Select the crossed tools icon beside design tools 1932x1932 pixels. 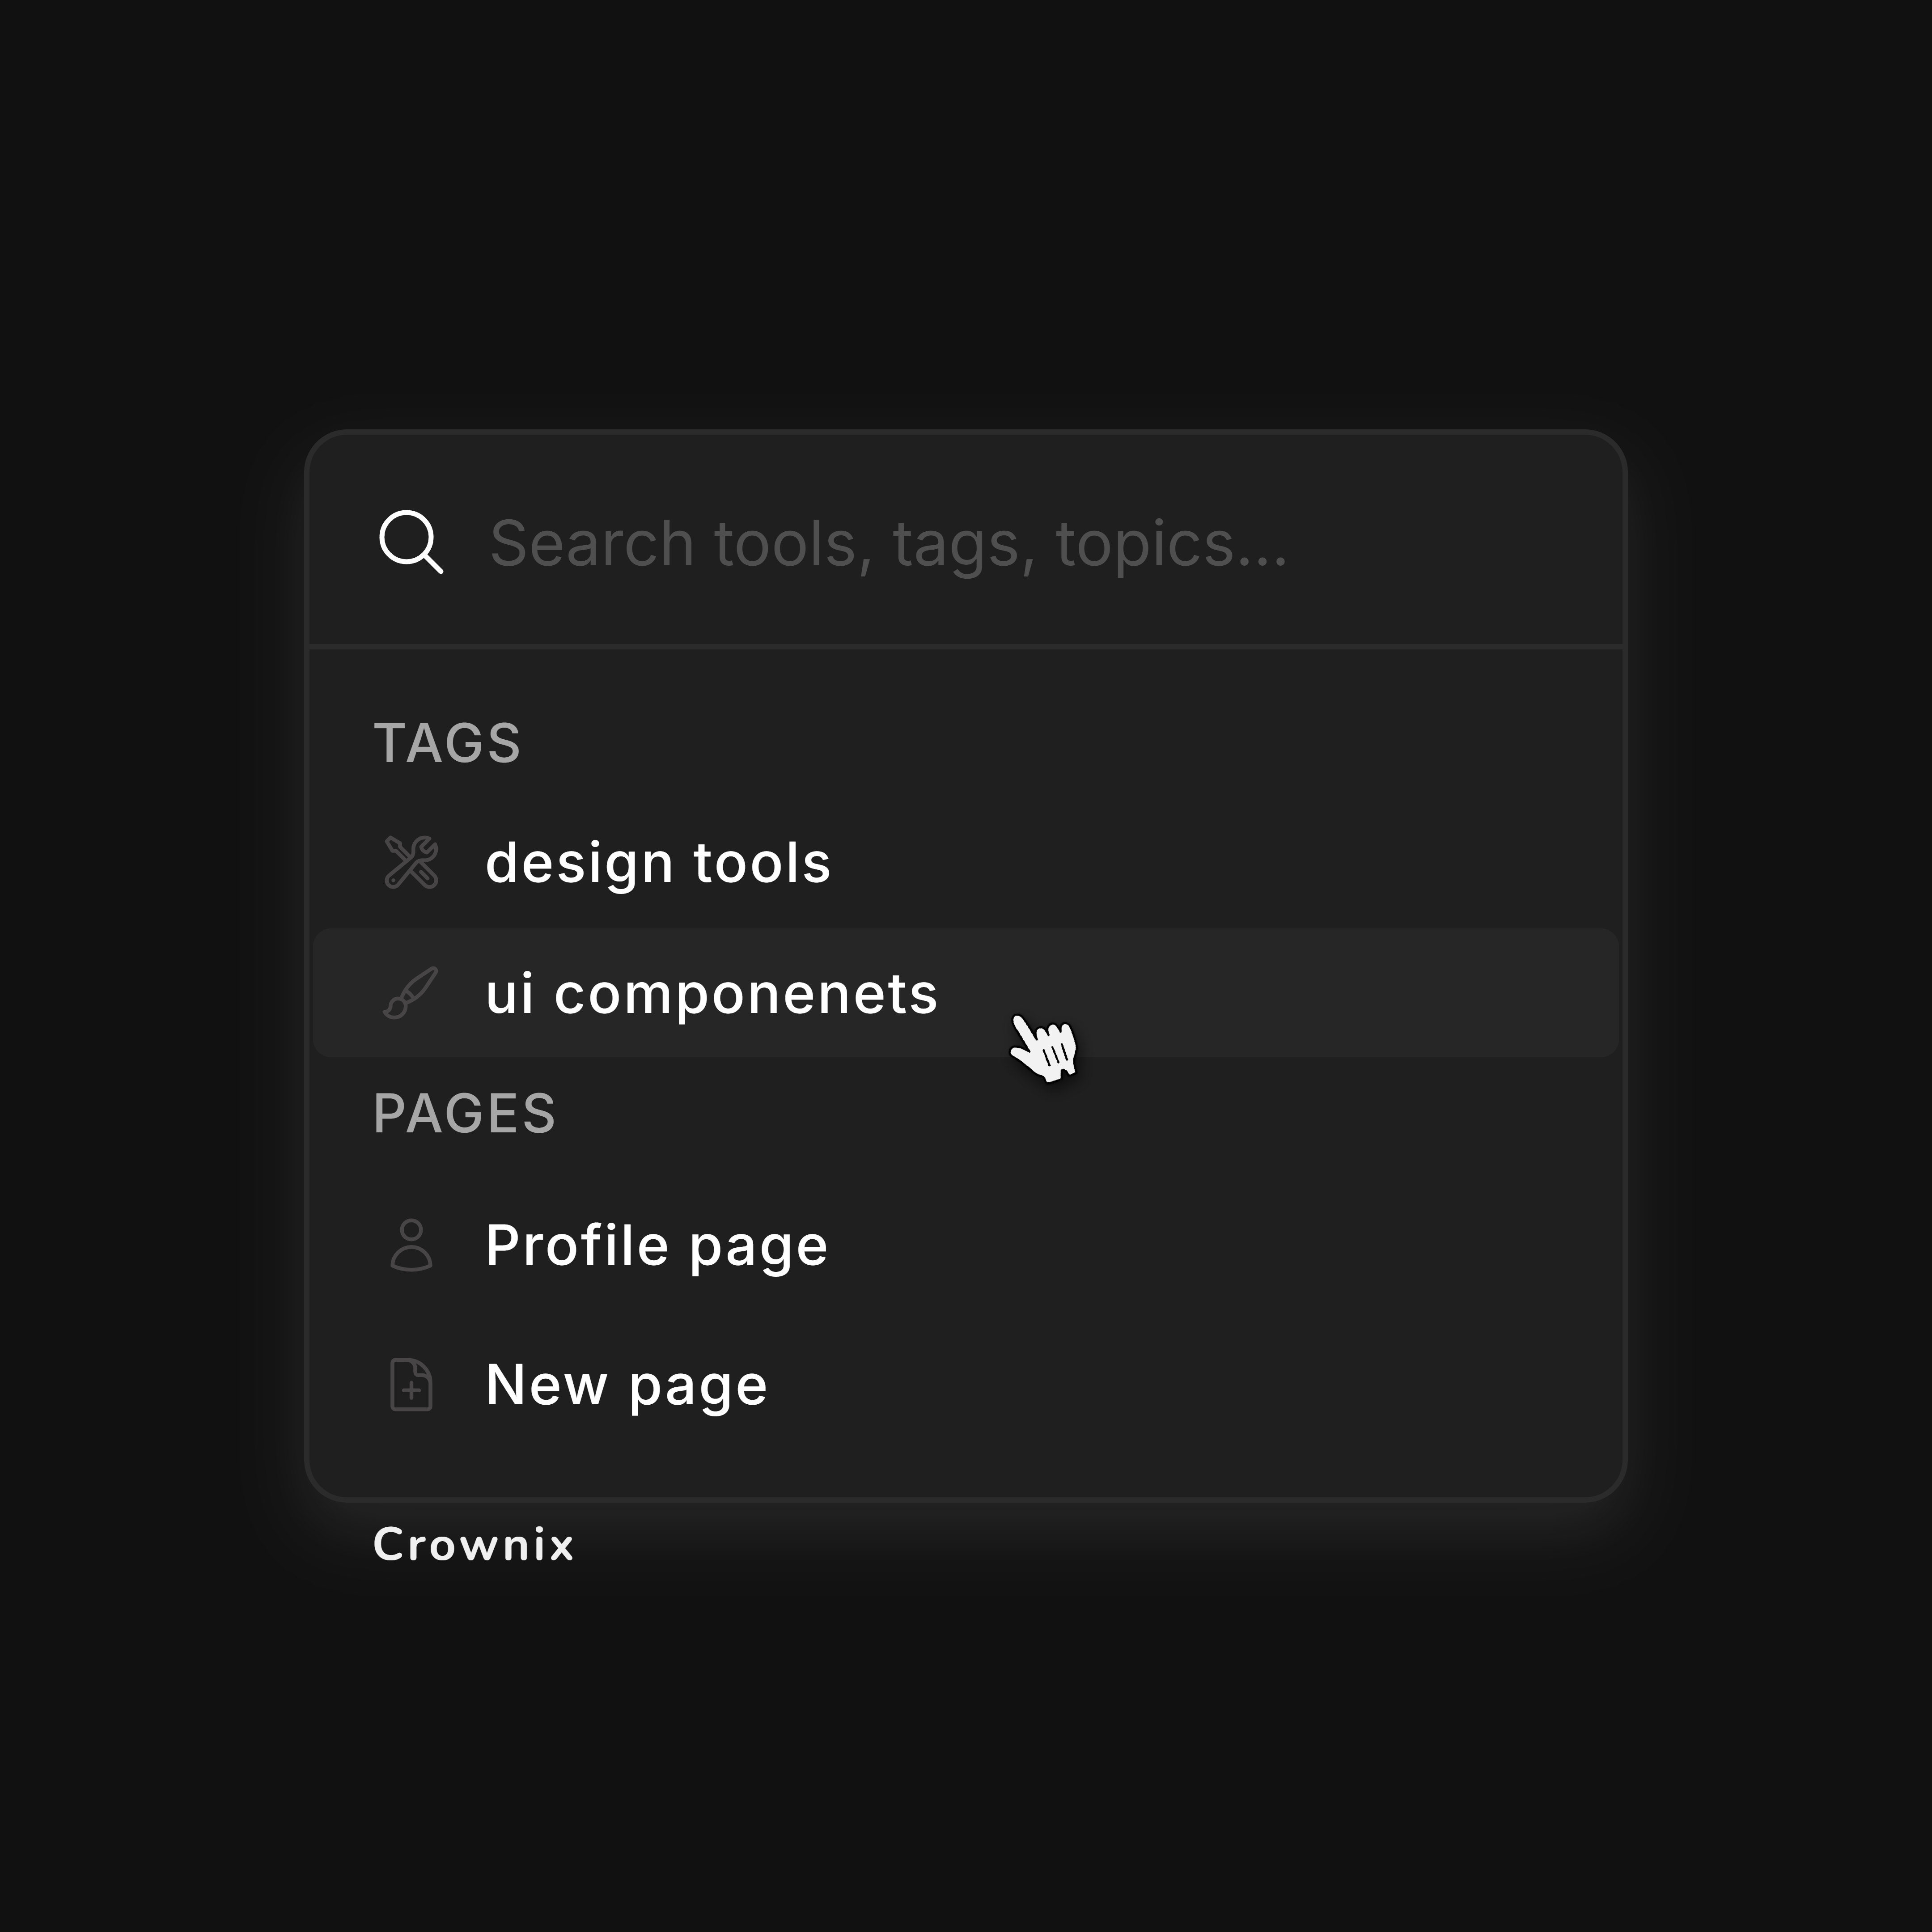[411, 861]
